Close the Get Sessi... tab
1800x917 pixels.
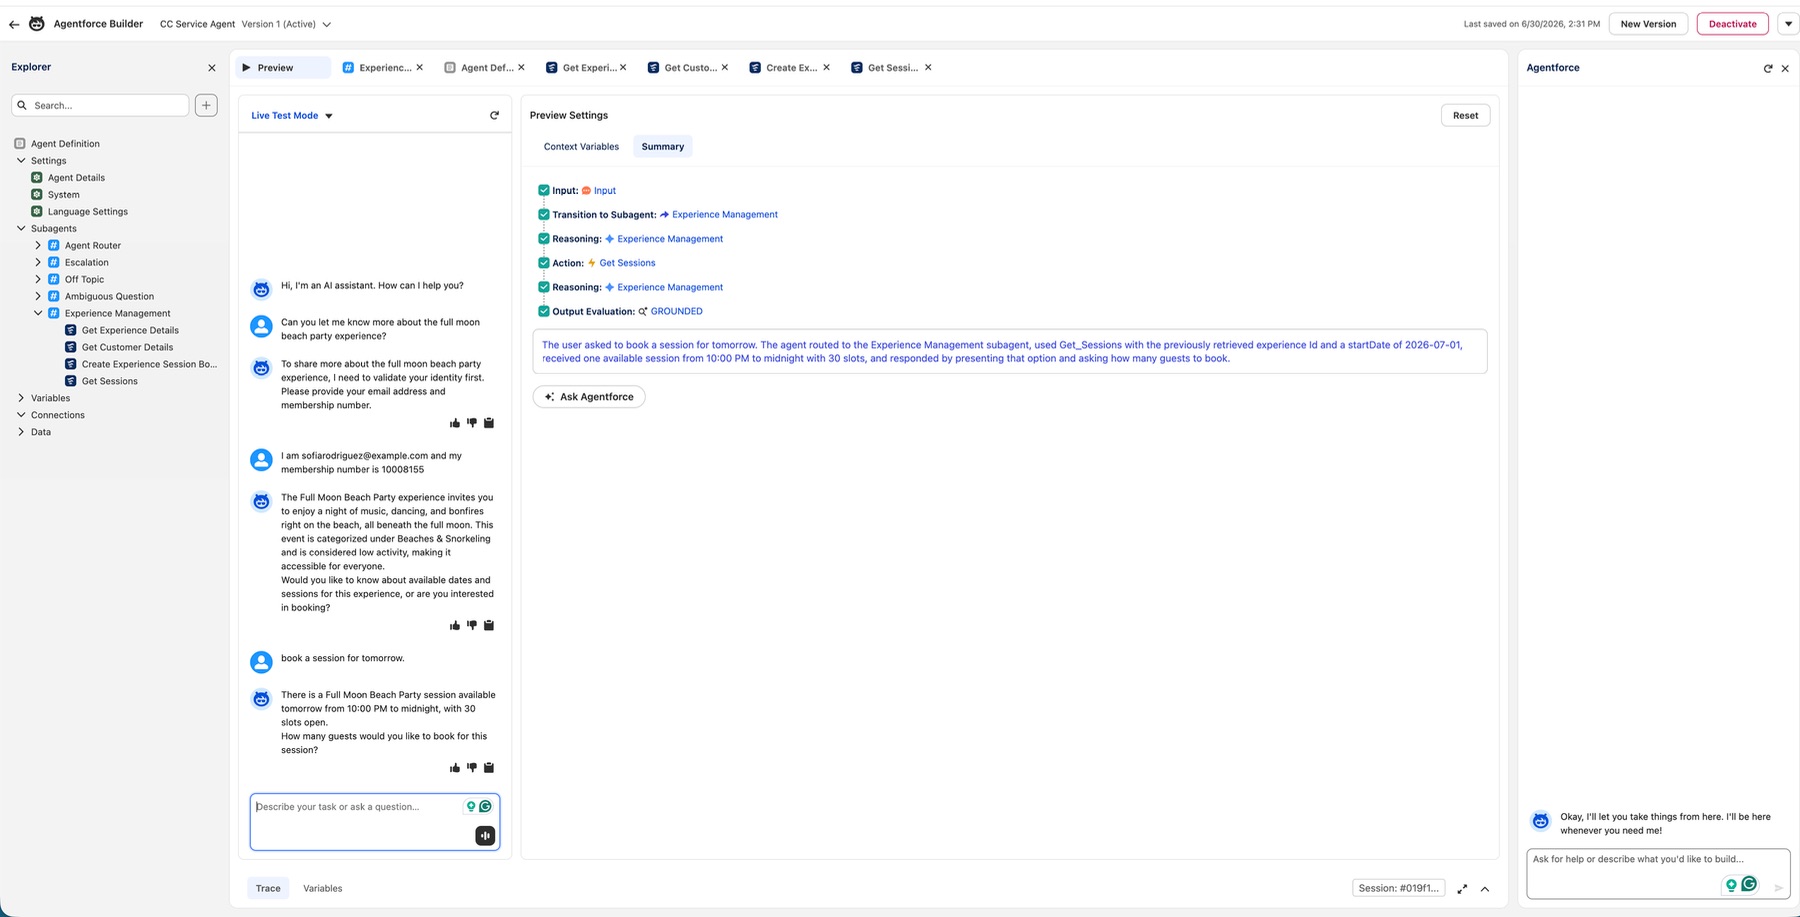[x=928, y=68]
